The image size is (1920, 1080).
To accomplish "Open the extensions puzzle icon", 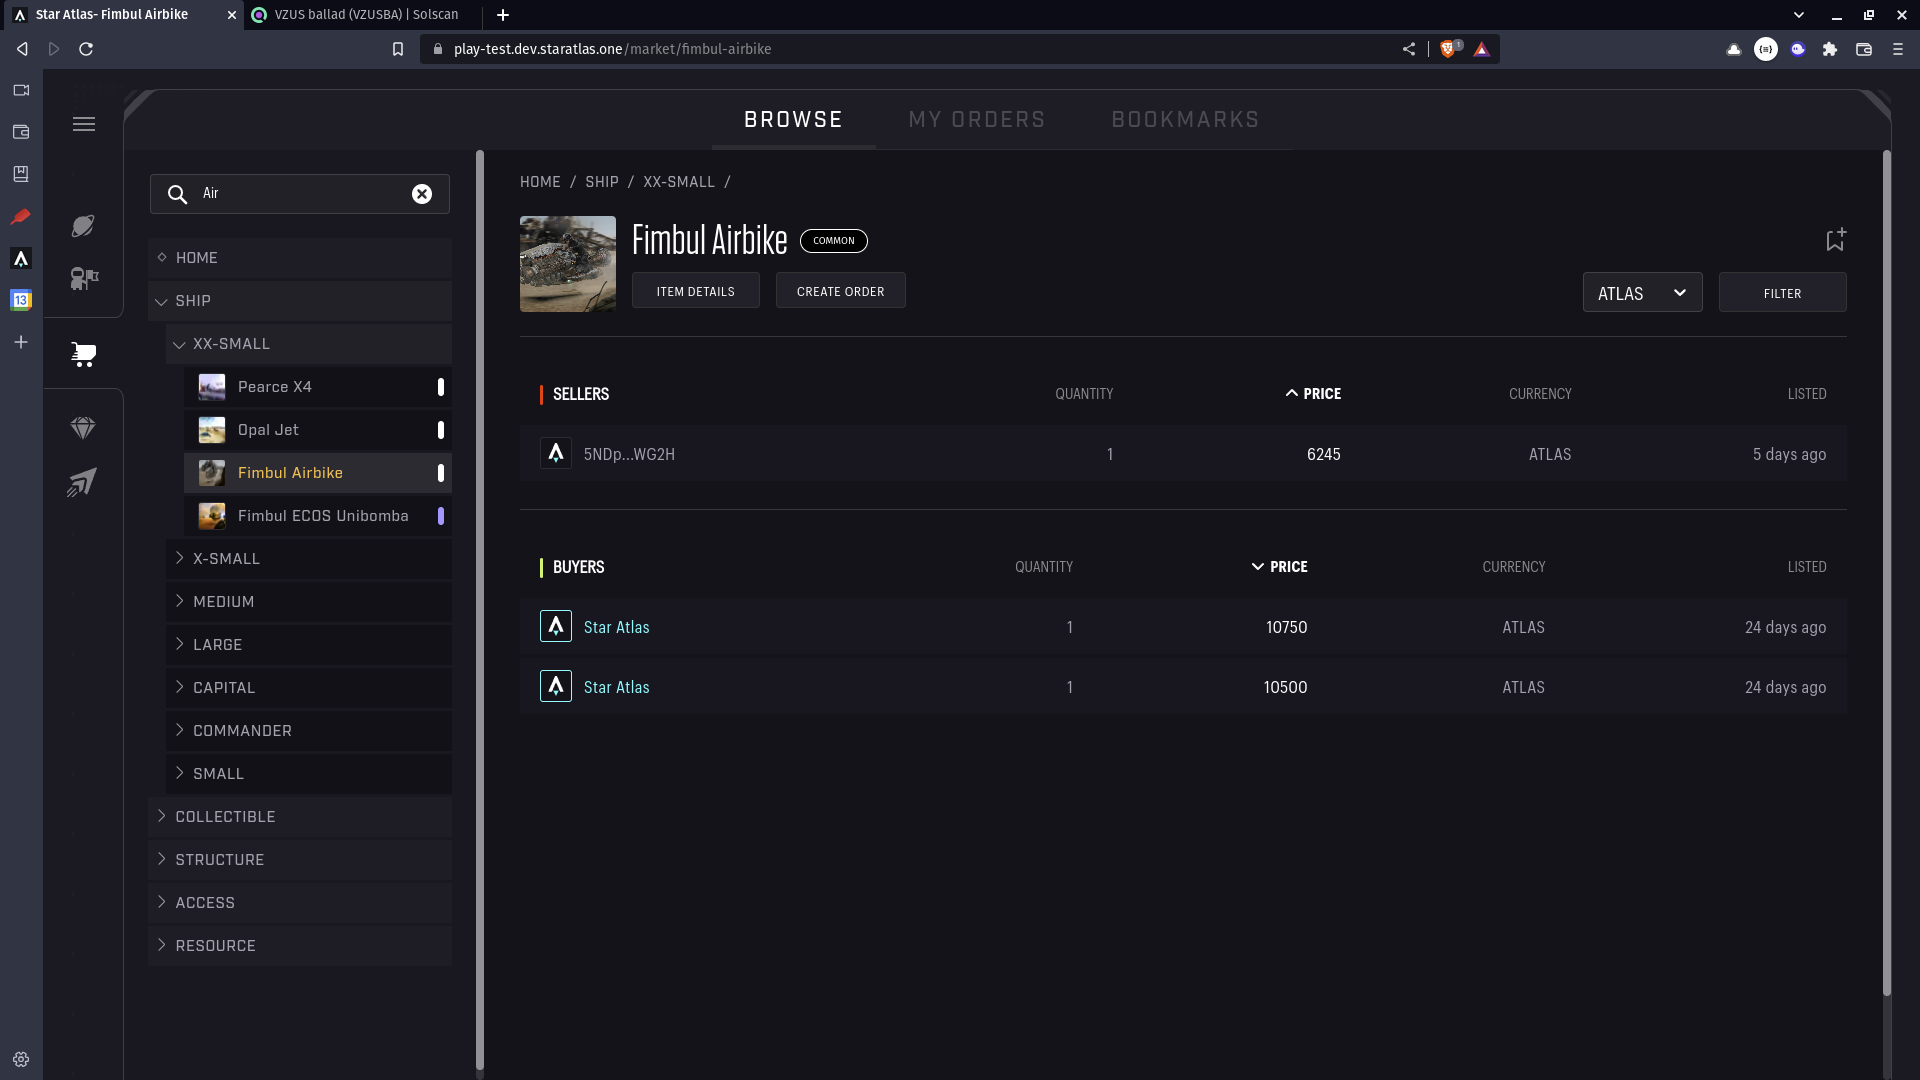I will click(x=1830, y=49).
